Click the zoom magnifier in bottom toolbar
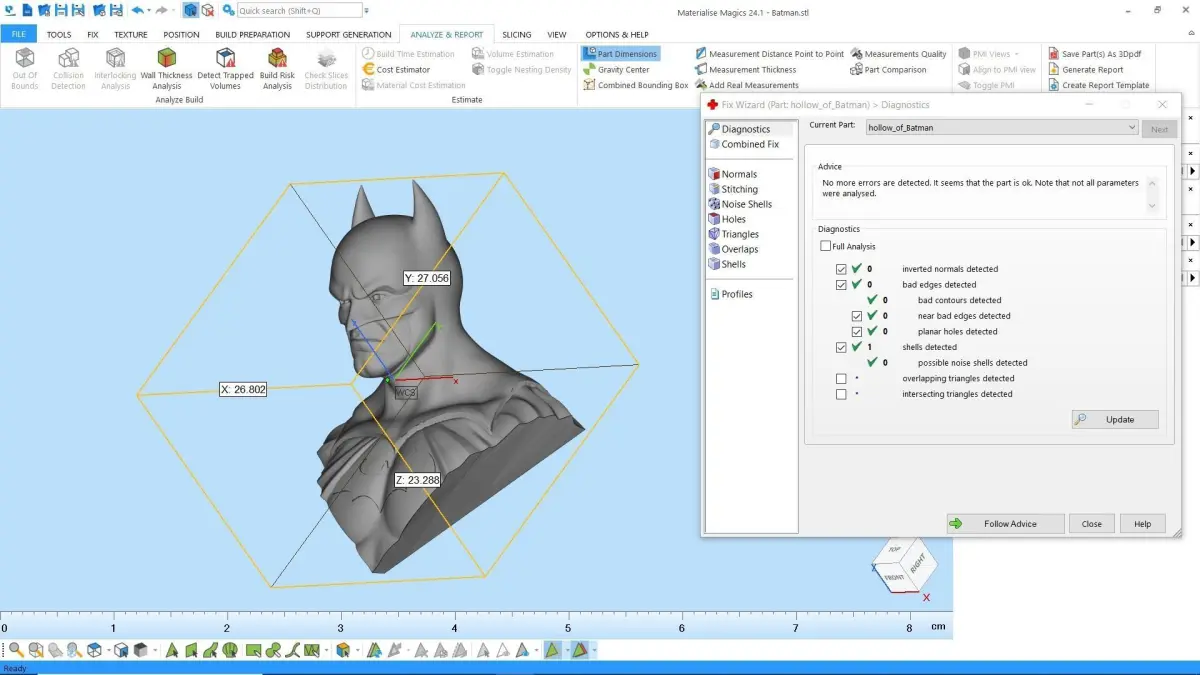Image resolution: width=1200 pixels, height=675 pixels. tap(16, 650)
